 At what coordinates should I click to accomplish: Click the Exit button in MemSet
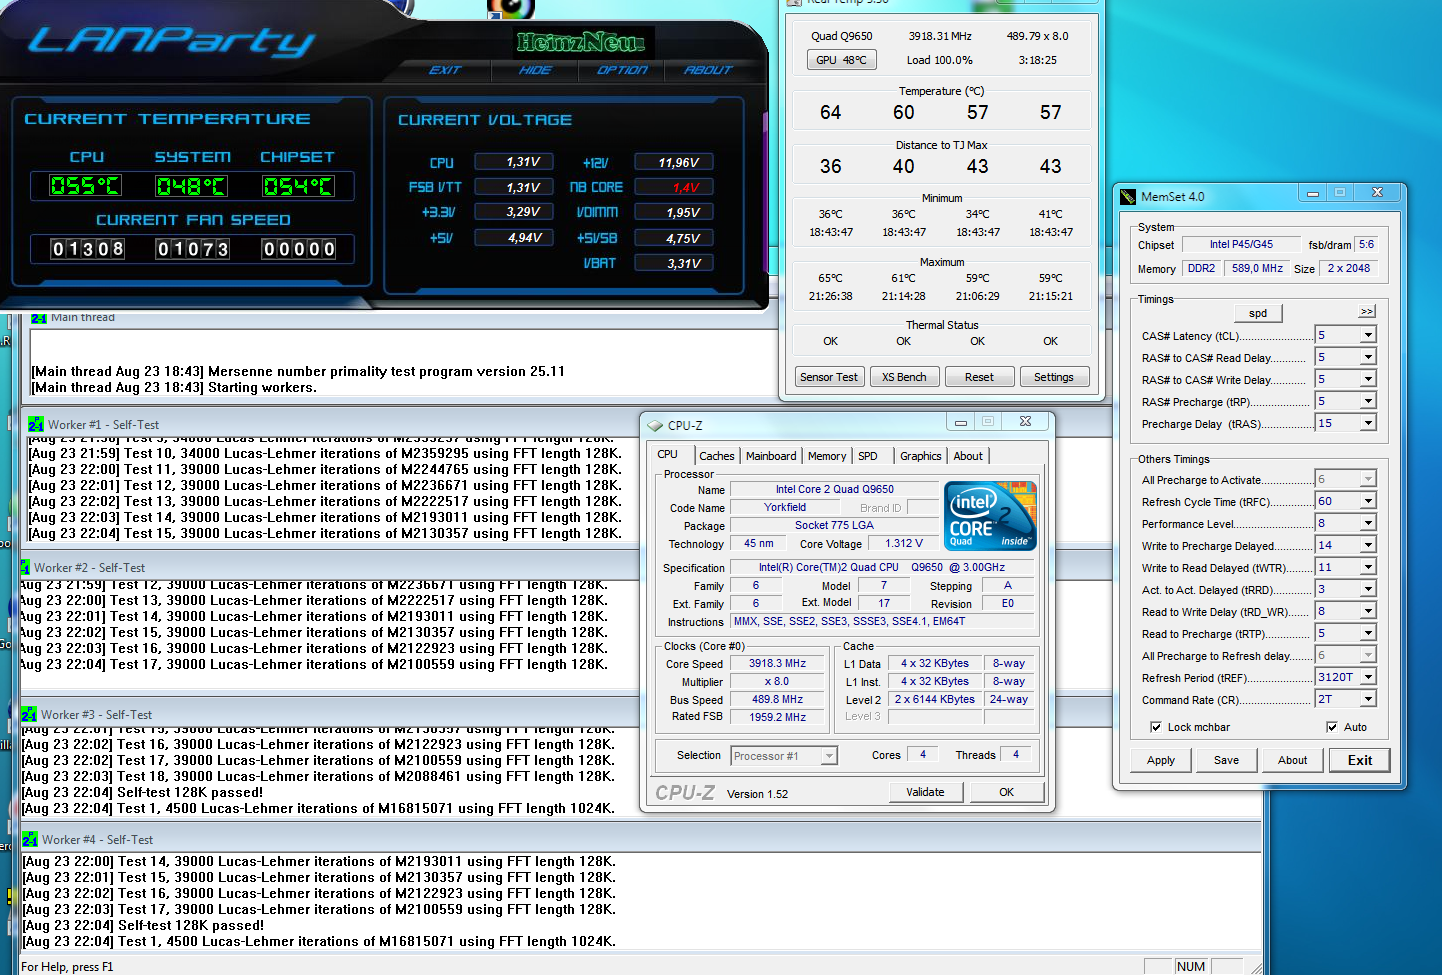tap(1360, 760)
